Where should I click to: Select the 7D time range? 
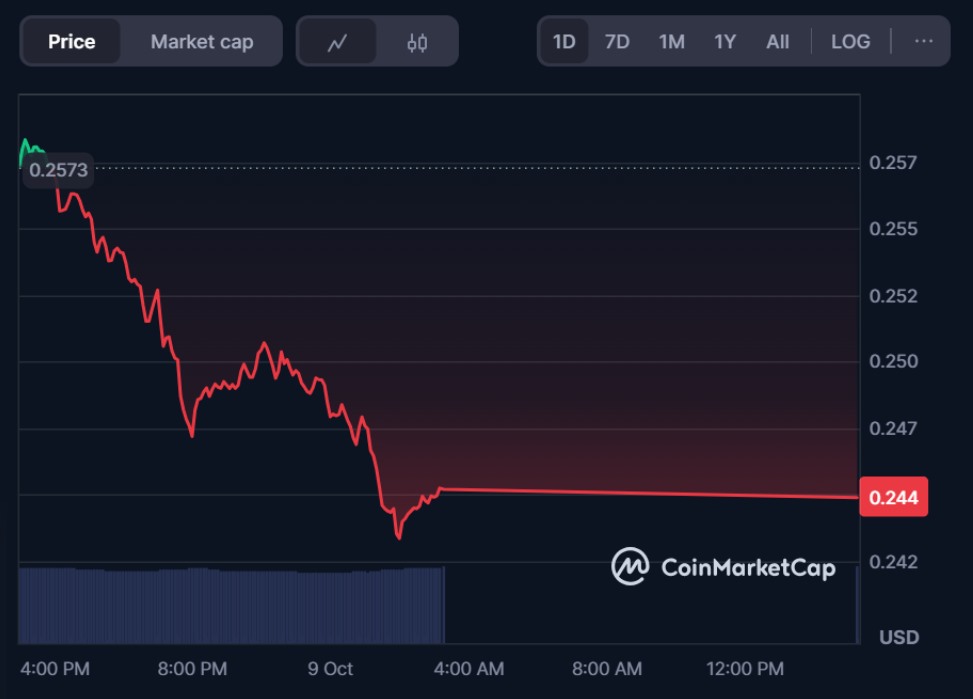tap(617, 42)
